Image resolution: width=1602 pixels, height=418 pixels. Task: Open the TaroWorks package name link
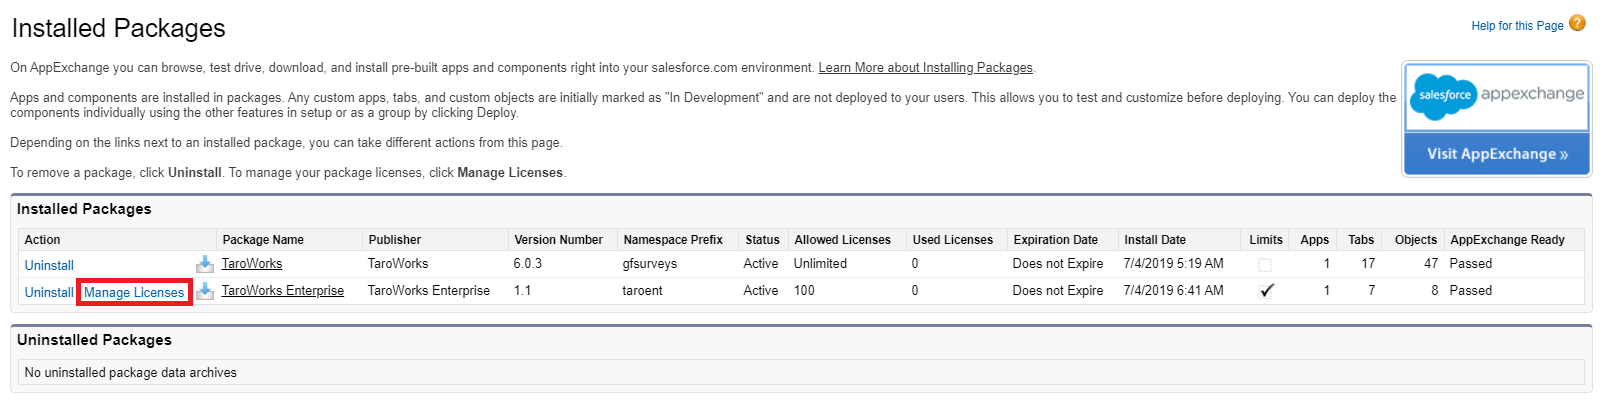point(252,264)
